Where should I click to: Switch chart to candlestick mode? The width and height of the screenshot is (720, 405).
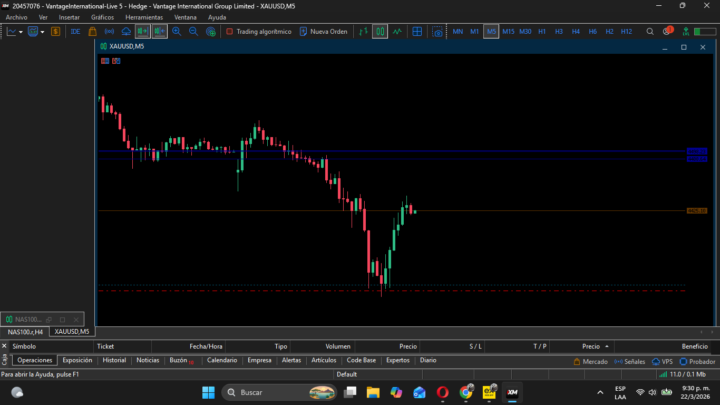[x=380, y=32]
